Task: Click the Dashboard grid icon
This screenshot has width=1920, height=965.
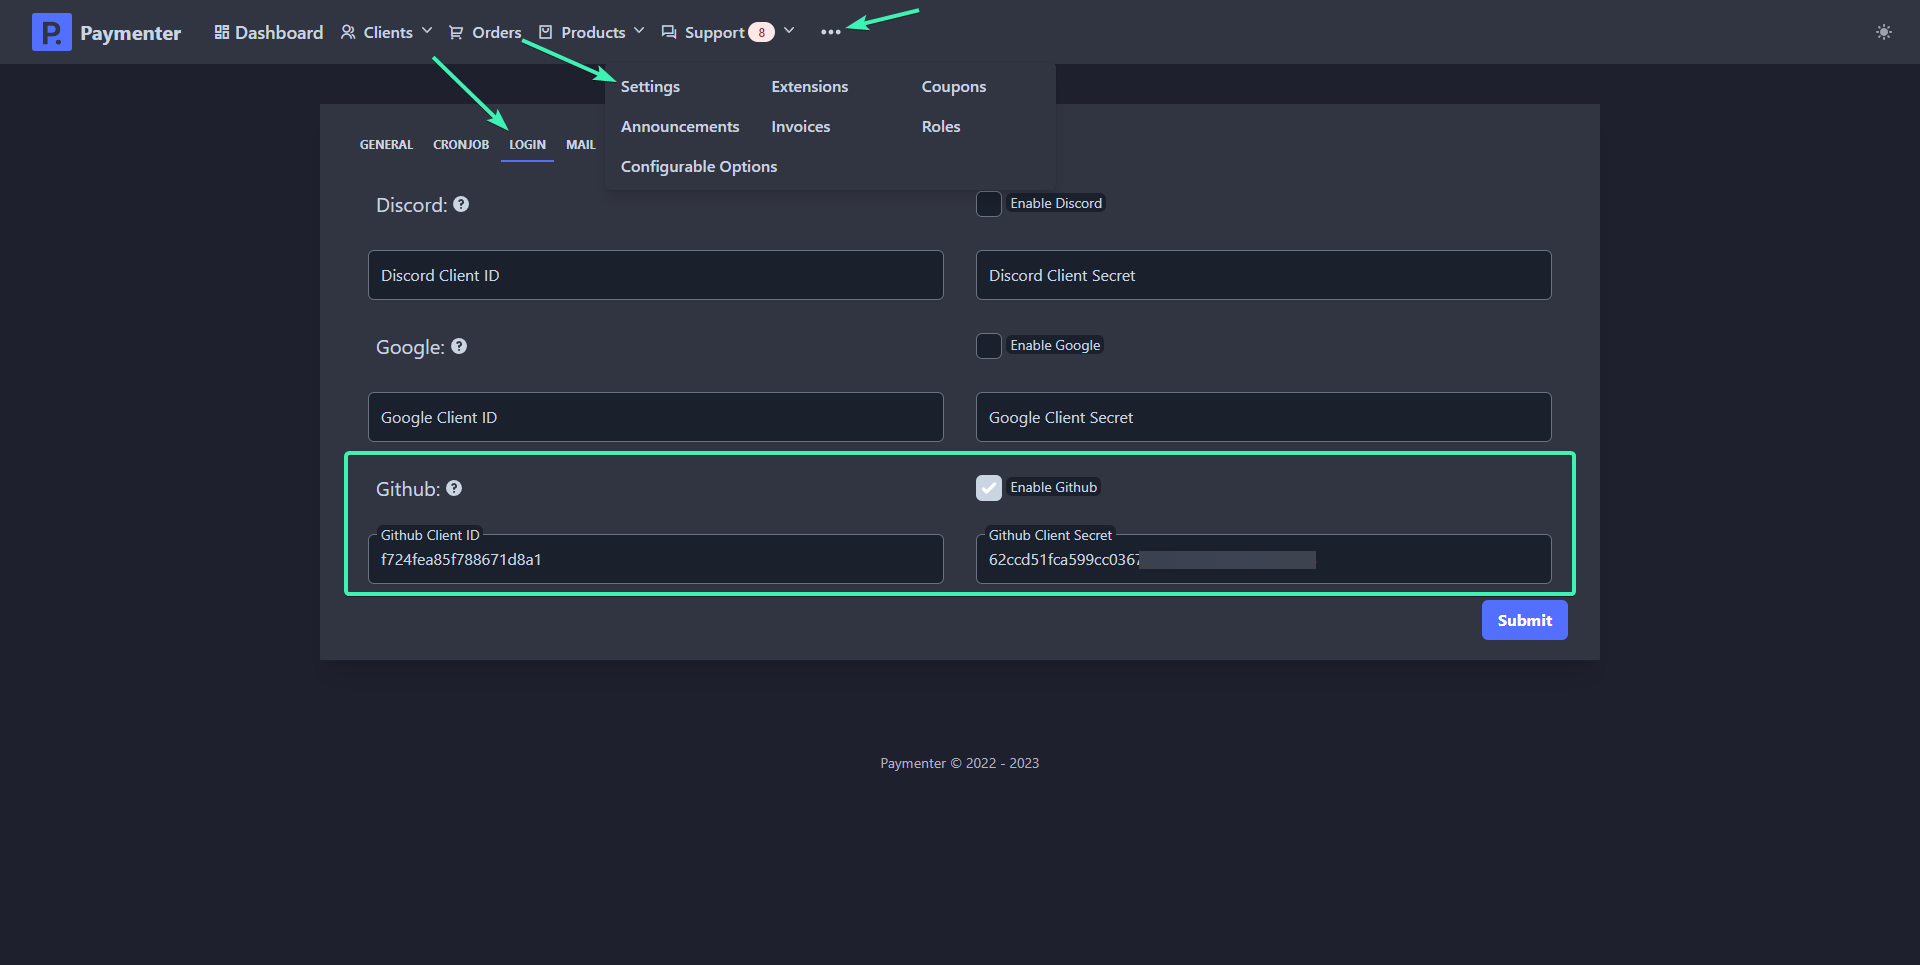Action: tap(222, 32)
